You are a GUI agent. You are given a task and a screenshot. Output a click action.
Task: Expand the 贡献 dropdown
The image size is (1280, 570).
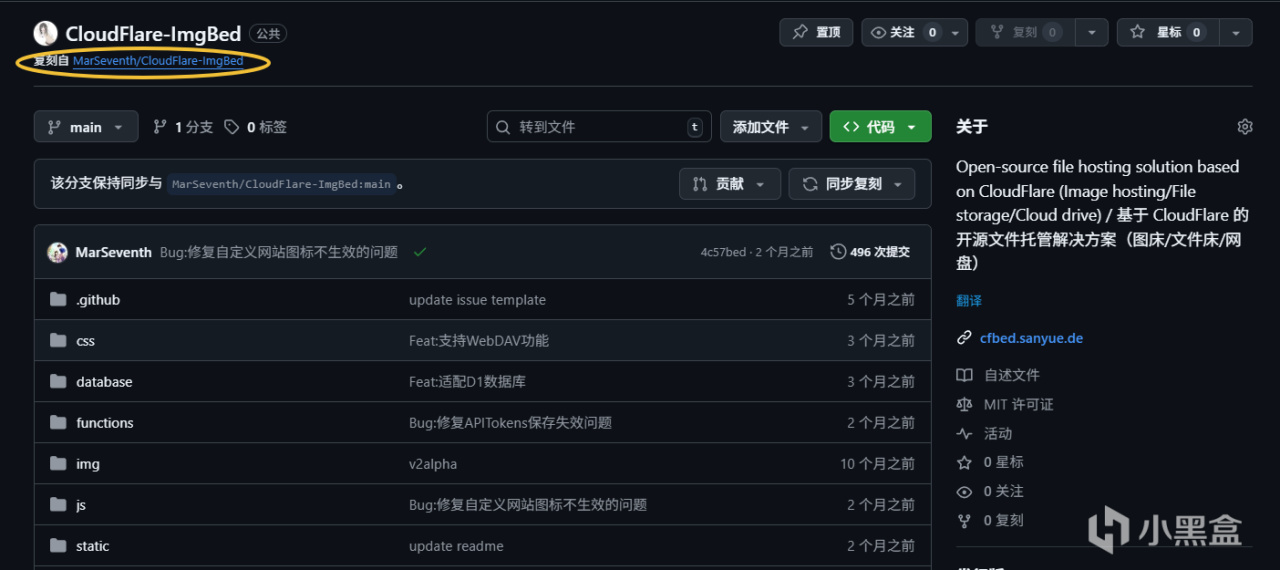click(x=729, y=184)
